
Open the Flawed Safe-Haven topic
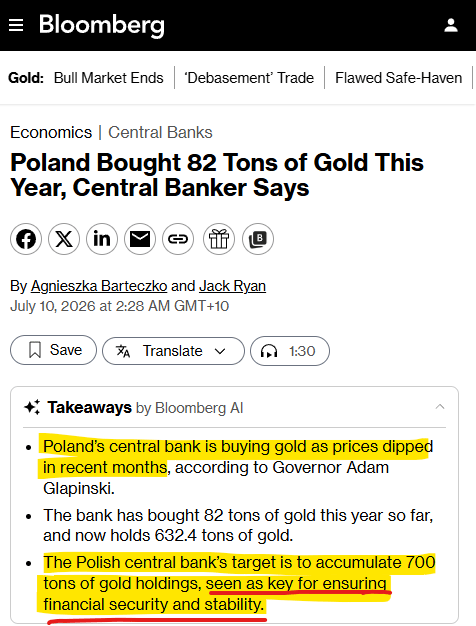[399, 78]
